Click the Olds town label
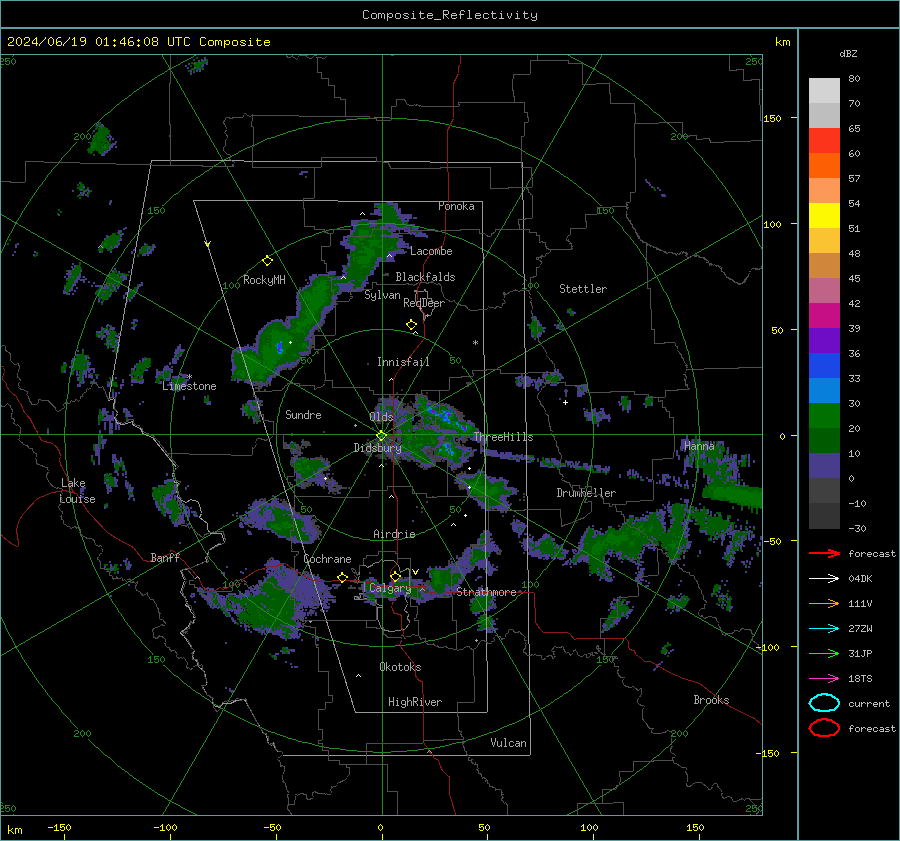Viewport: 900px width, 841px height. point(381,417)
